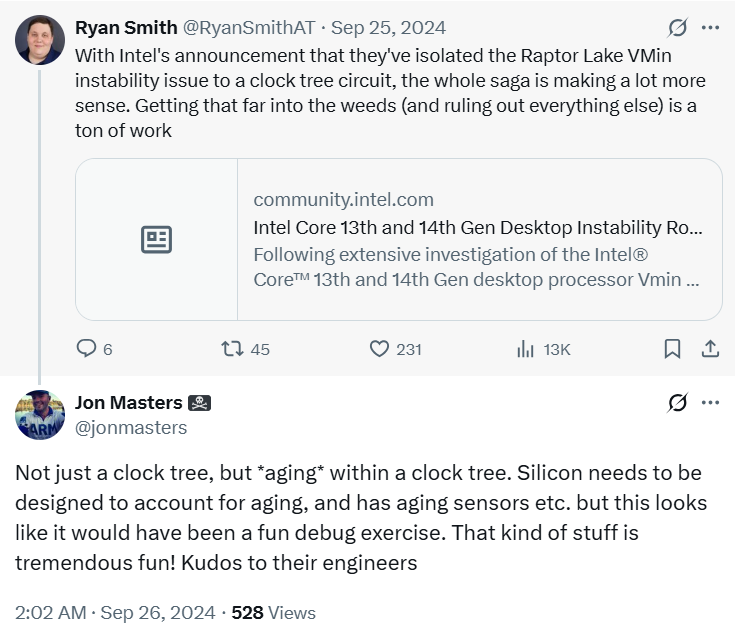Open the more options menu on Jon's reply

coord(711,403)
